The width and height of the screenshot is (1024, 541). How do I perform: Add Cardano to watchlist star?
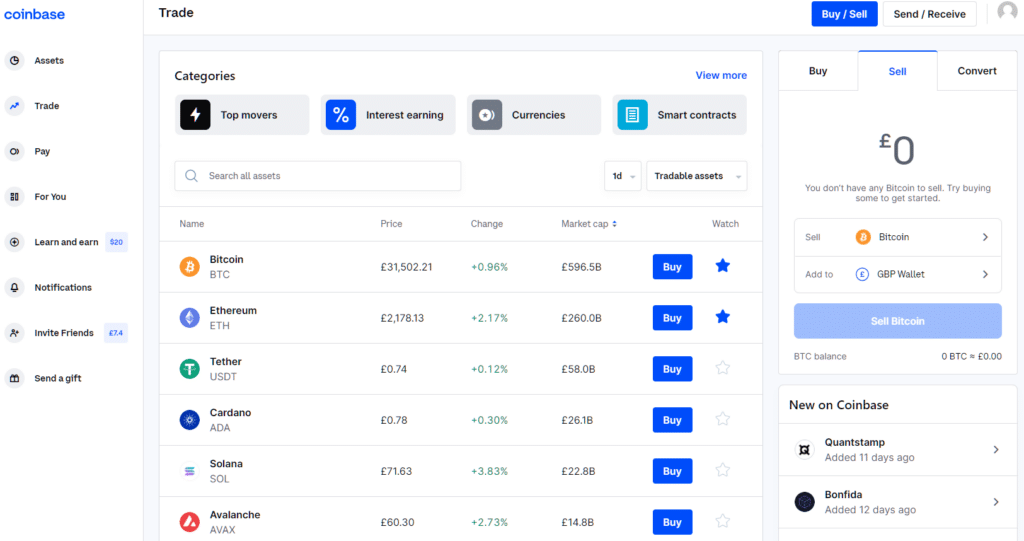(722, 419)
